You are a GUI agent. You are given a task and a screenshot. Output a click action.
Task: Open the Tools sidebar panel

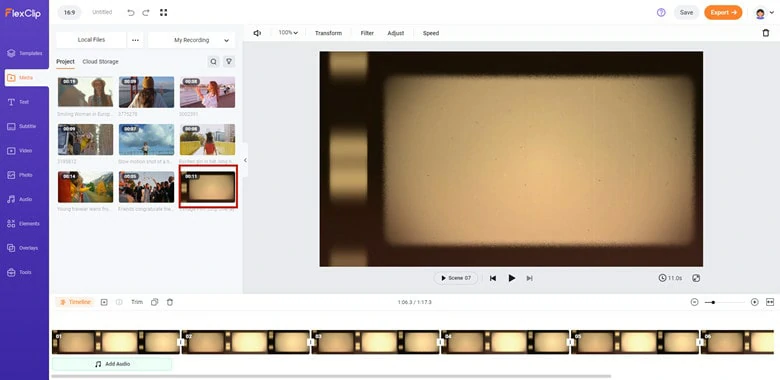(20, 272)
